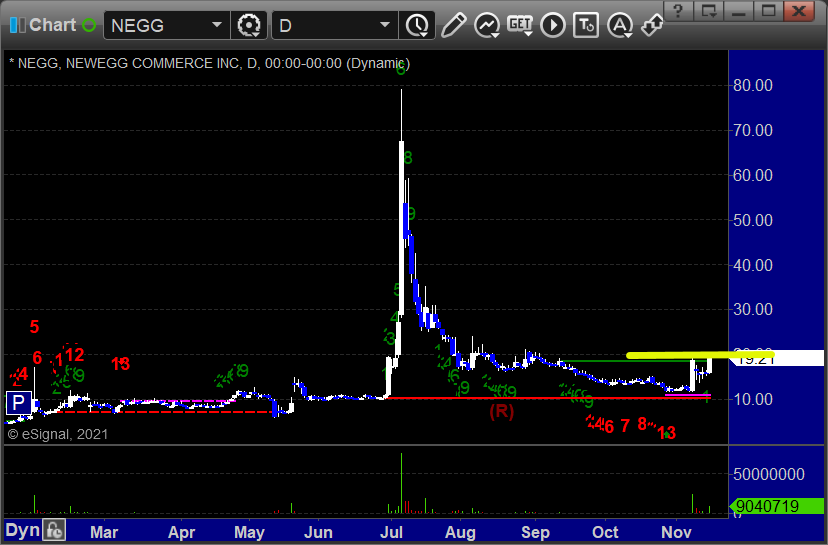Toggle the lock icon beside Dyn
The image size is (828, 545).
54,530
